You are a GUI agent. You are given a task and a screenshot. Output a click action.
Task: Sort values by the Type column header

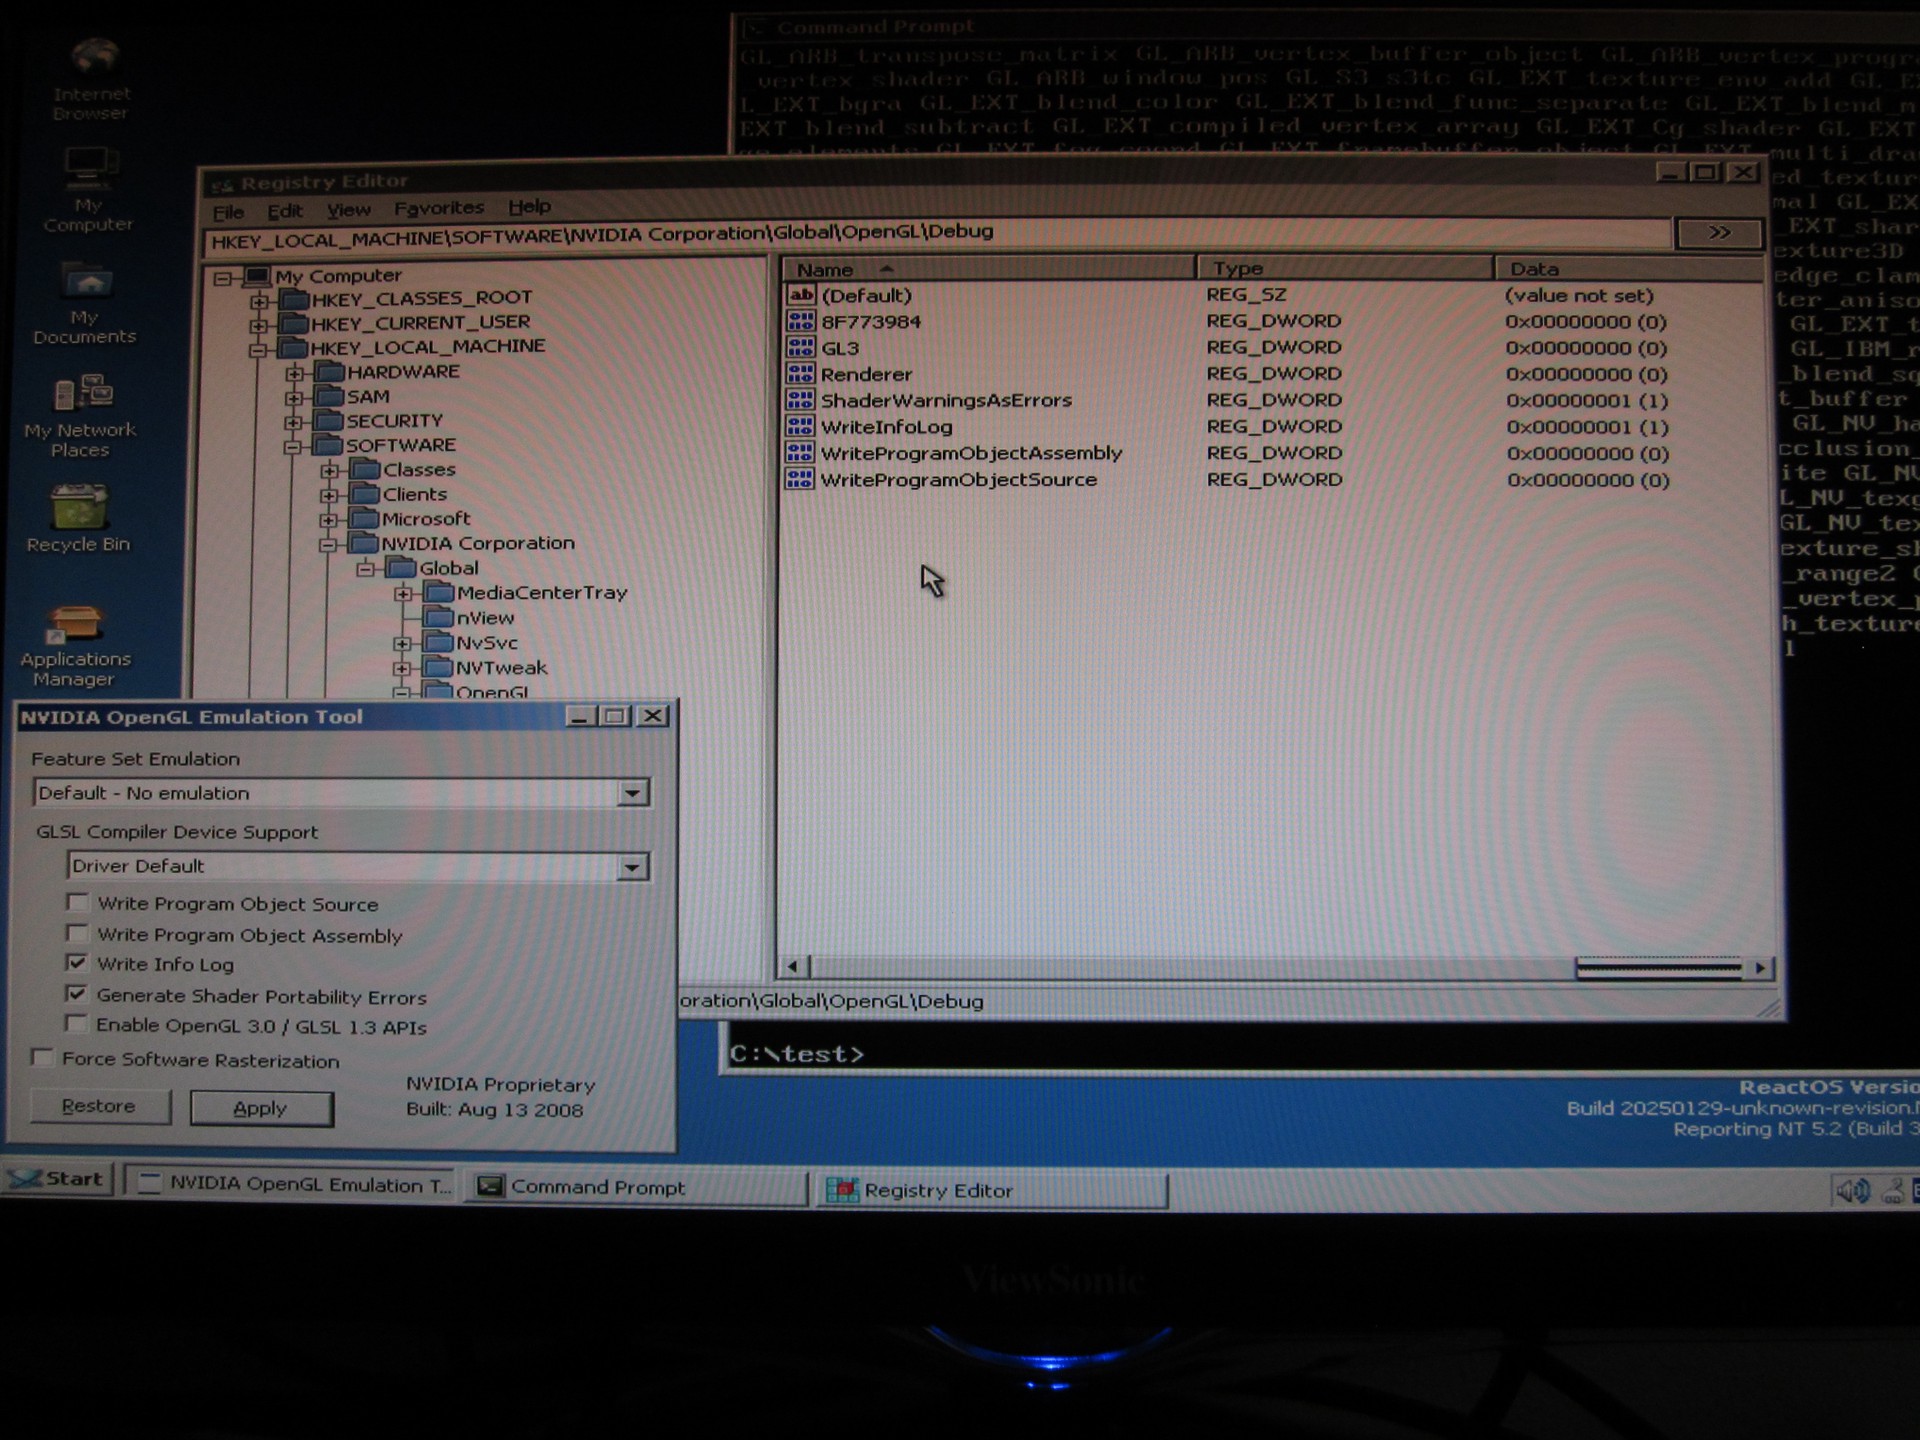click(1345, 268)
